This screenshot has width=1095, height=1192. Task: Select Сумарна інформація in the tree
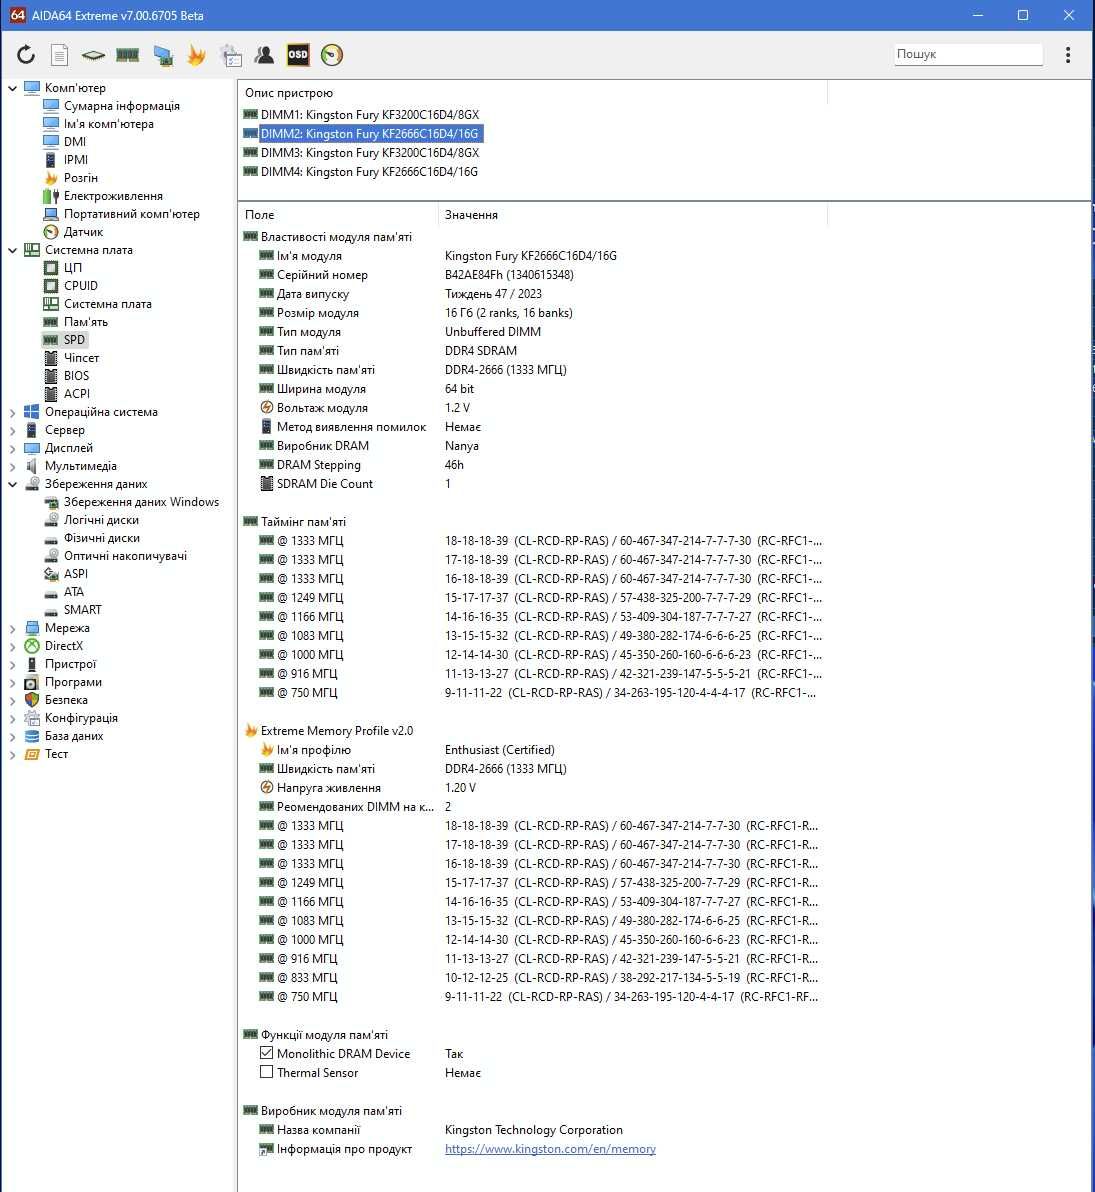click(x=122, y=106)
